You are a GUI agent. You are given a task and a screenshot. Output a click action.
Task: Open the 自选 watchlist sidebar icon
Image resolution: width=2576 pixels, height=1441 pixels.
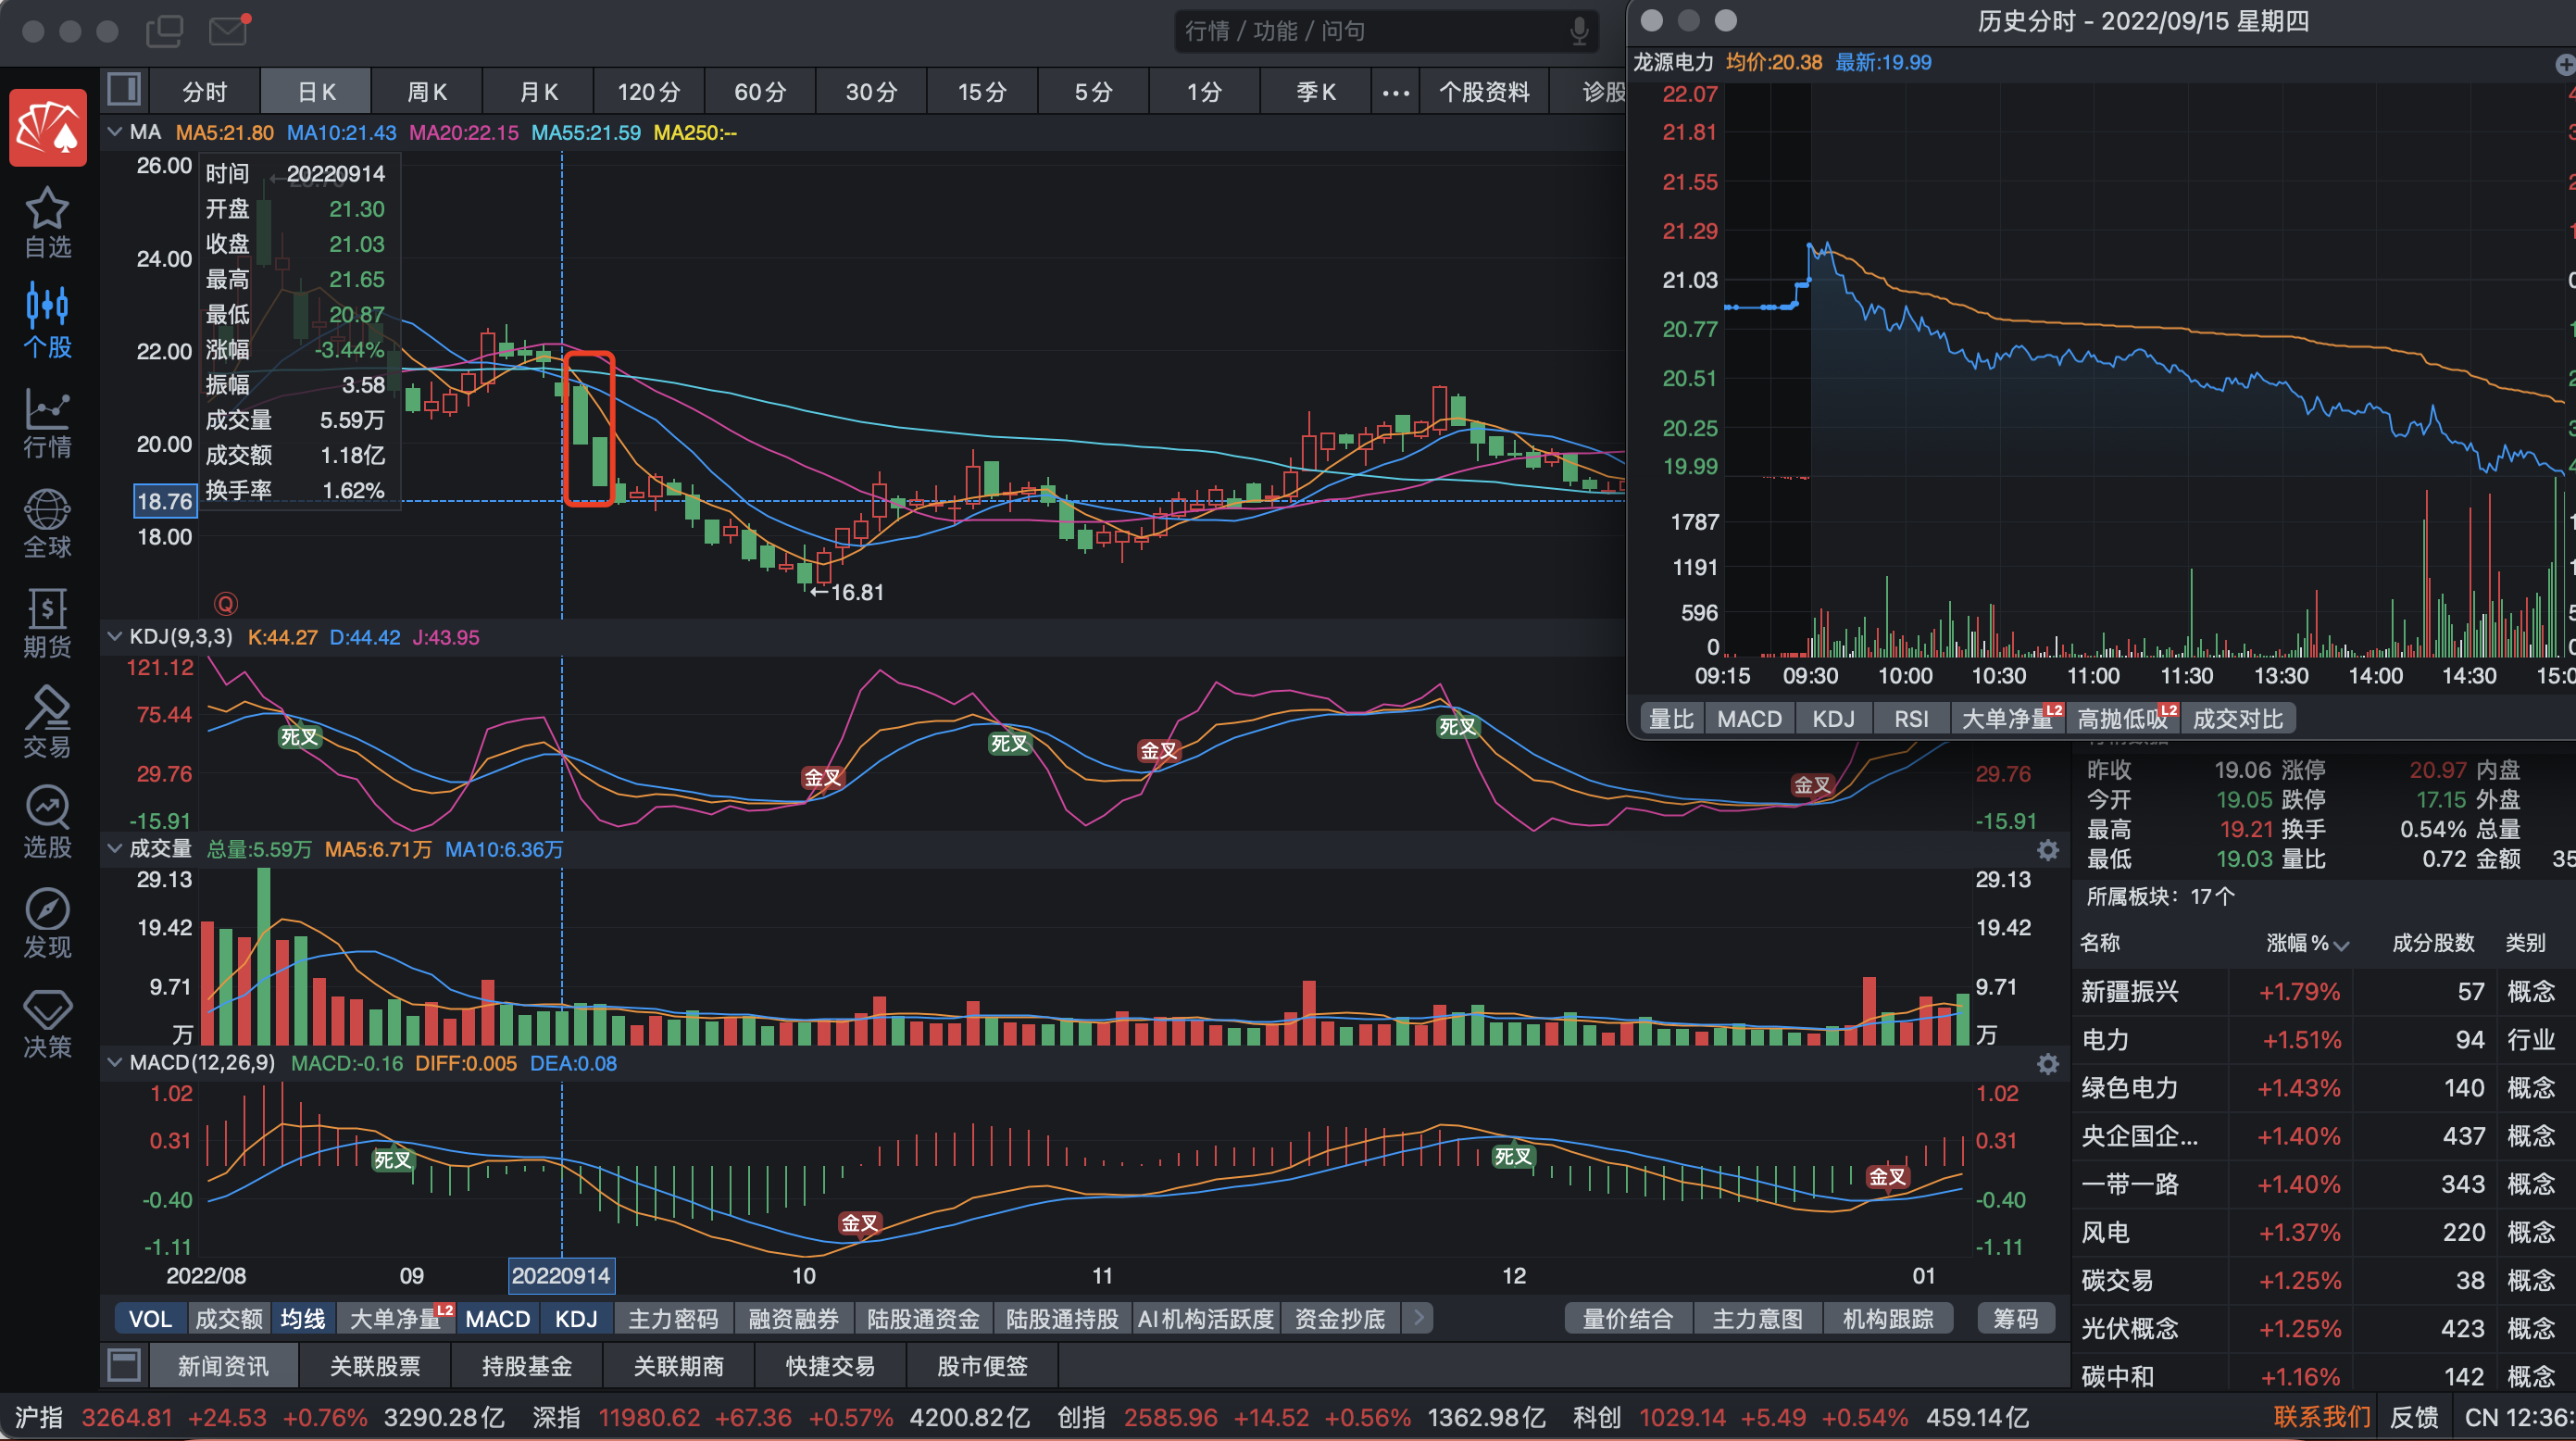[x=47, y=222]
